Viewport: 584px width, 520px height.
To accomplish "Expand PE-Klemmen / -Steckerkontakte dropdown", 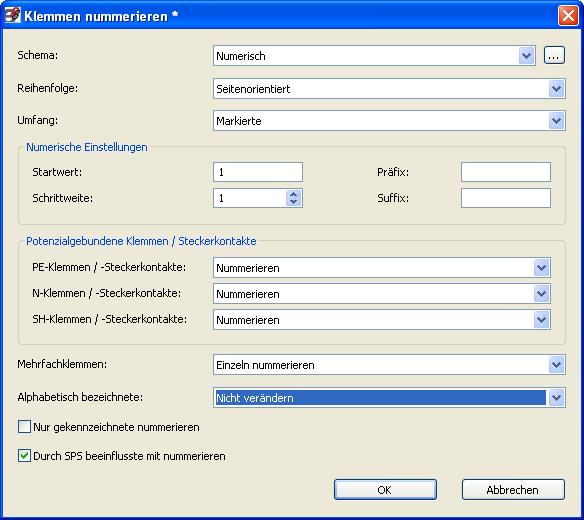I will point(541,267).
